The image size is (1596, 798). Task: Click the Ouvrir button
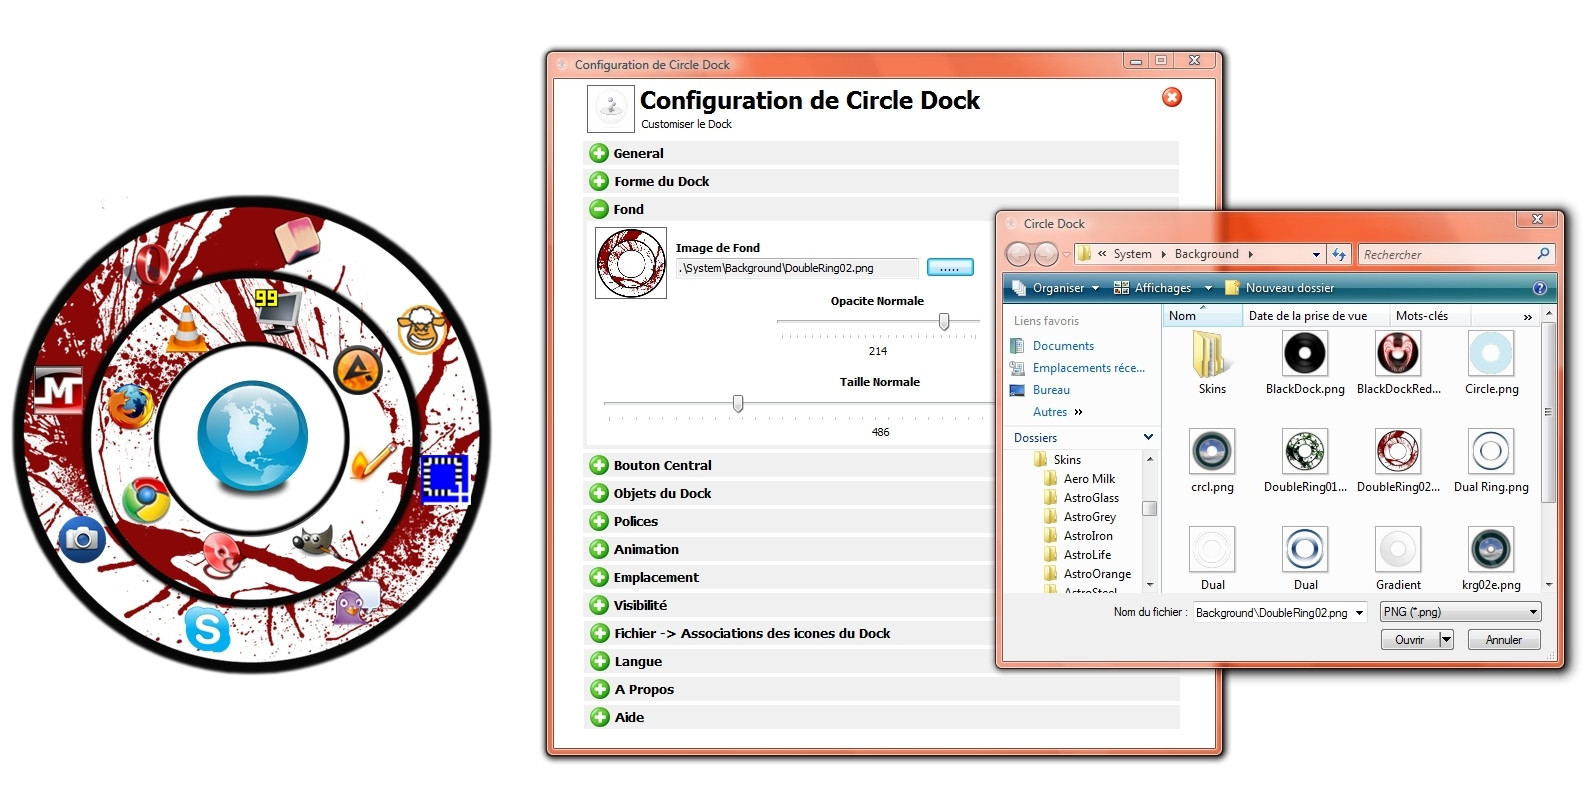1409,640
